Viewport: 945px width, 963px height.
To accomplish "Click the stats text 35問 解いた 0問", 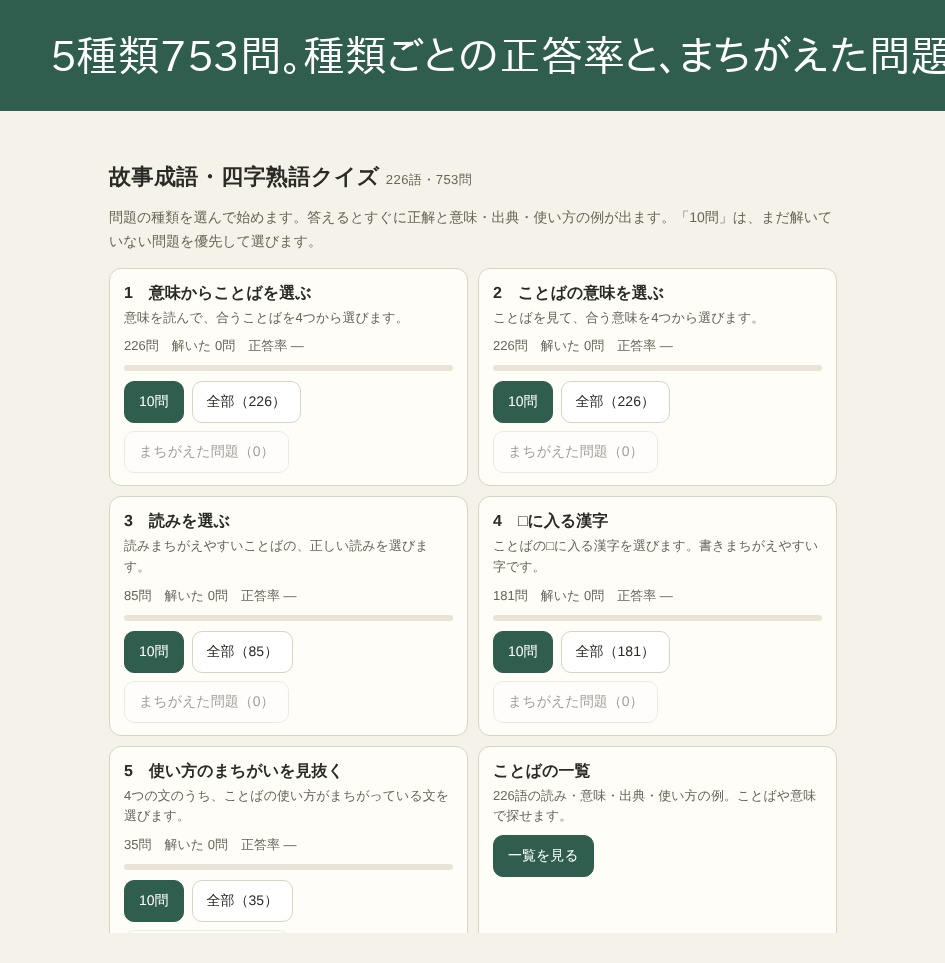I will tap(176, 845).
